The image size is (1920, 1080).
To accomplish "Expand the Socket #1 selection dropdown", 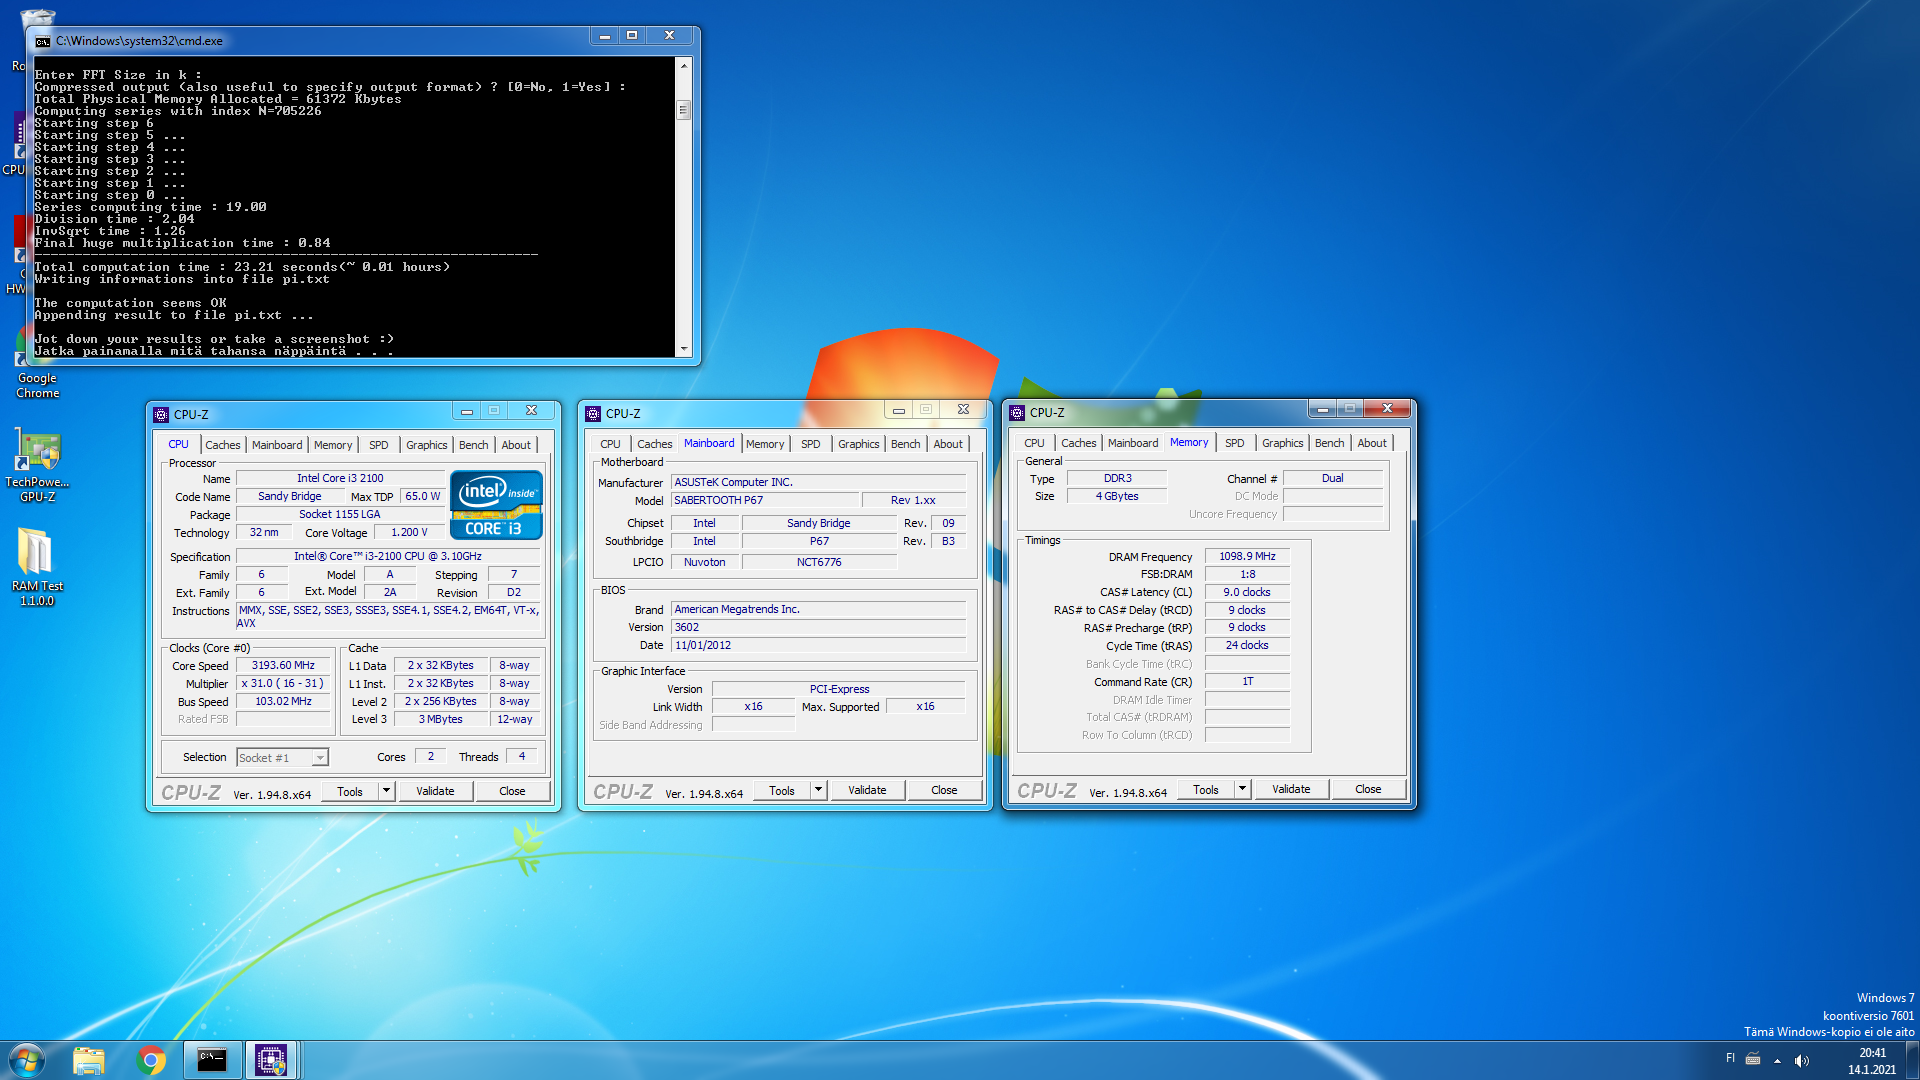I will (320, 758).
